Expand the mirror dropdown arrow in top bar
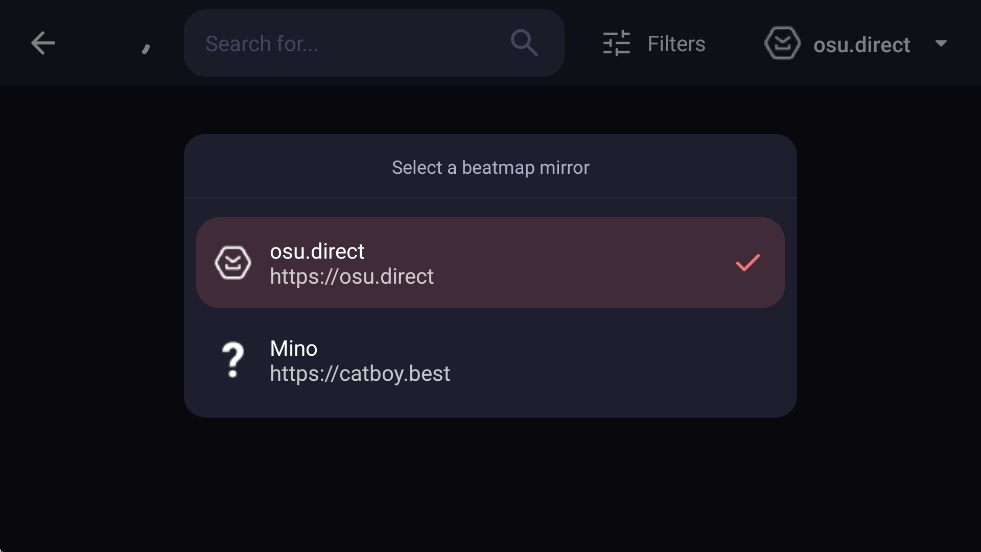Screen dimensions: 981x552 click(x=940, y=44)
